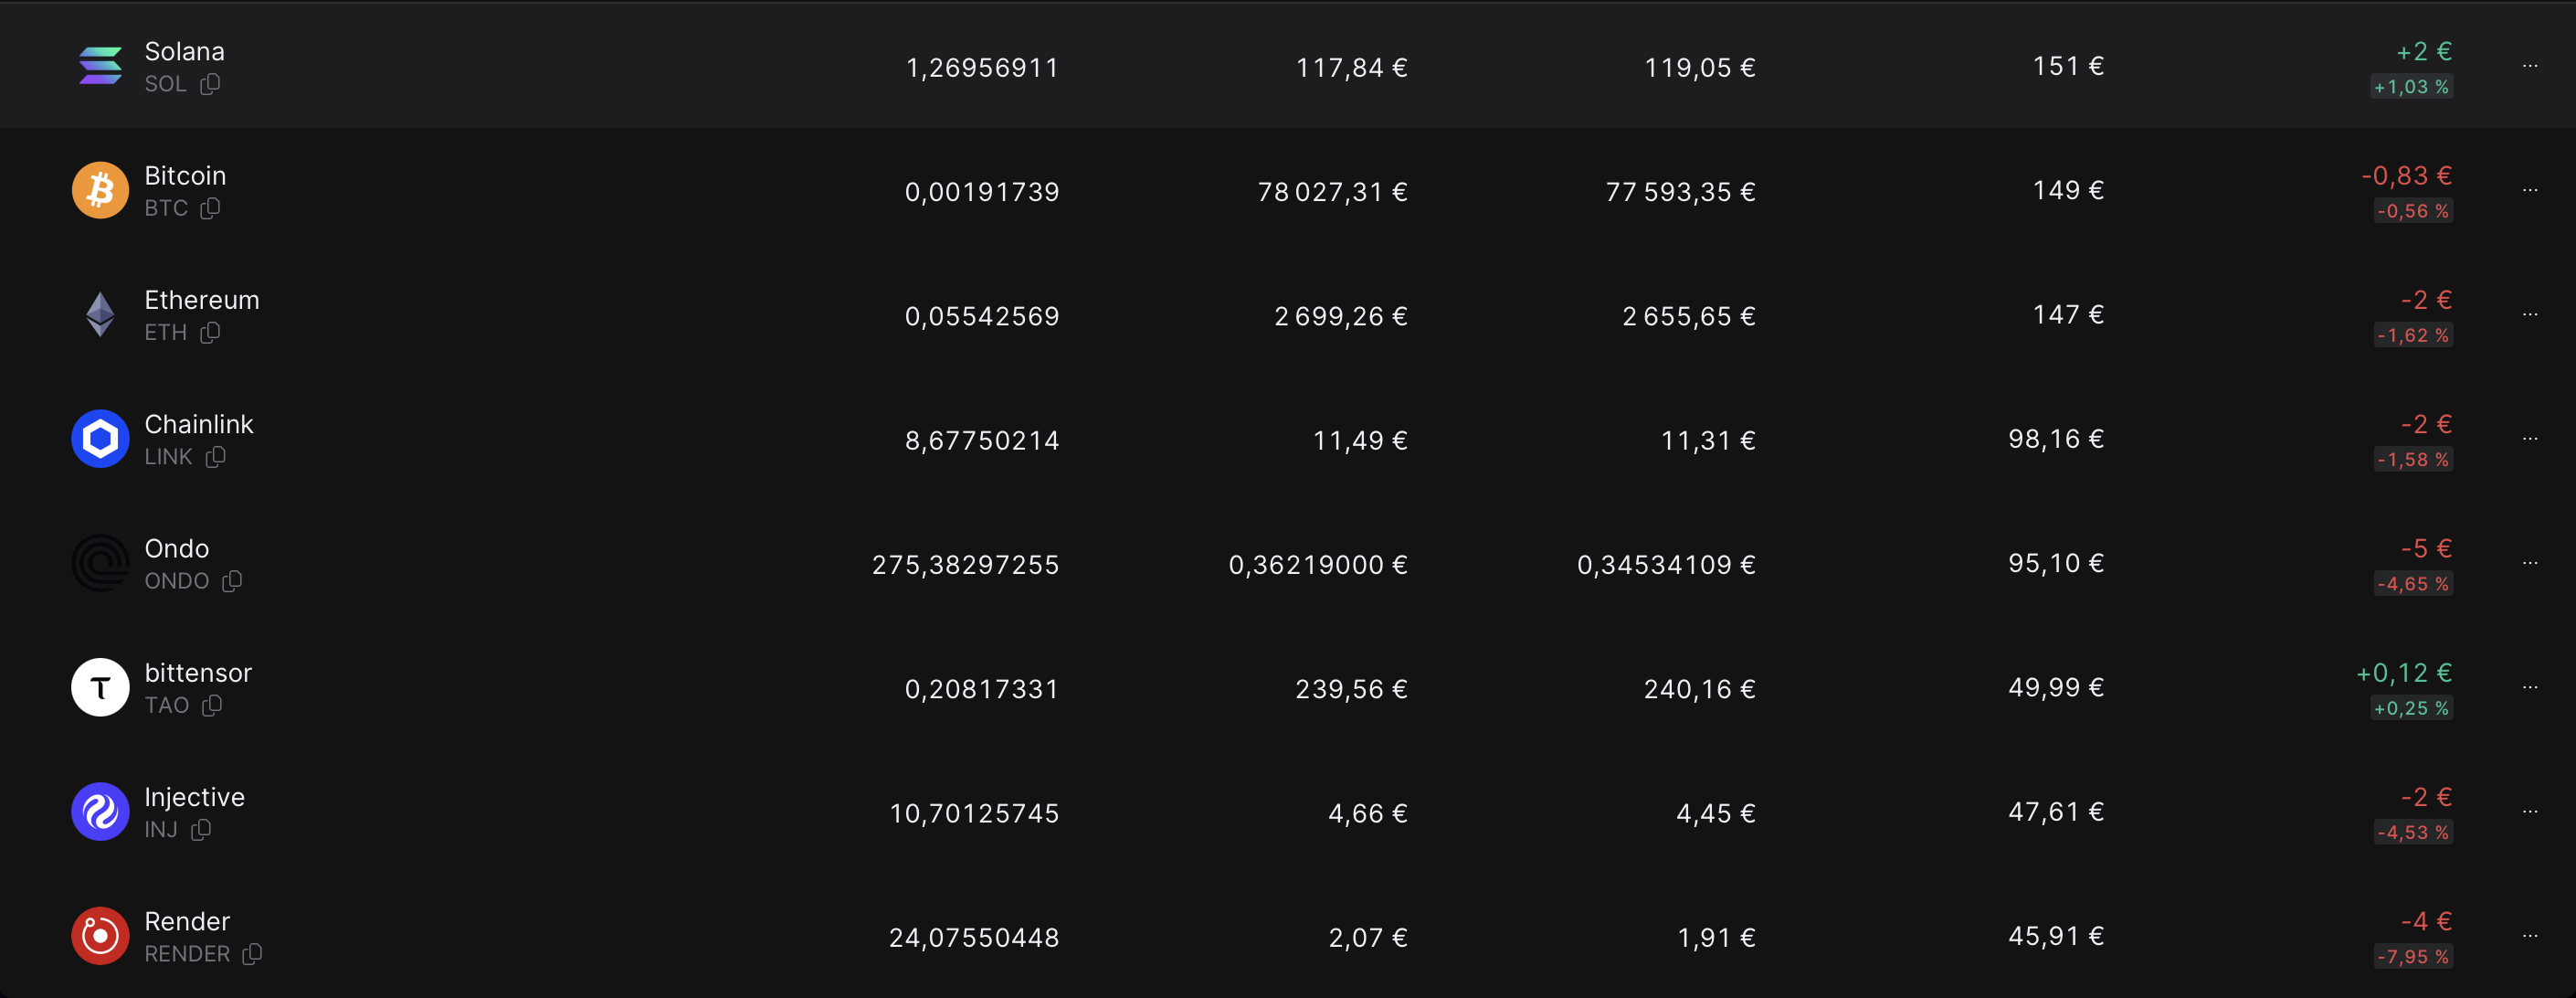The image size is (2576, 998).
Task: Click Render's -7,95 % change badge
Action: (2413, 957)
